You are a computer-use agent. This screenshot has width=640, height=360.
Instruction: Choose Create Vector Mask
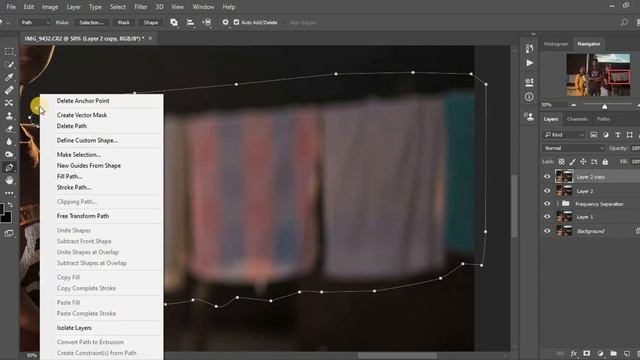click(x=82, y=115)
